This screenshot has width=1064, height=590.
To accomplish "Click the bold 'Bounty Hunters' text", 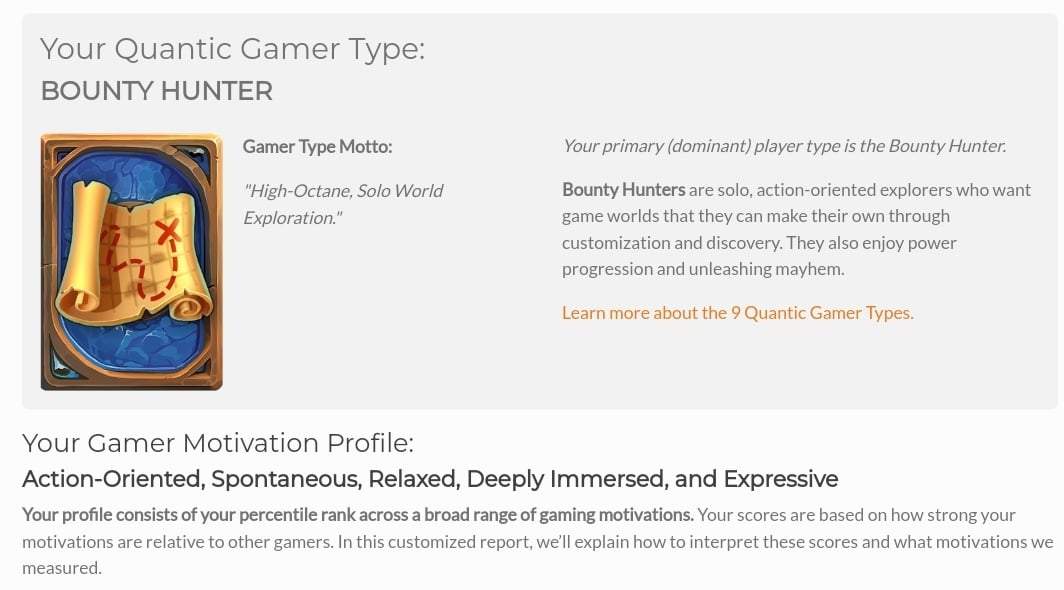I will click(x=624, y=189).
